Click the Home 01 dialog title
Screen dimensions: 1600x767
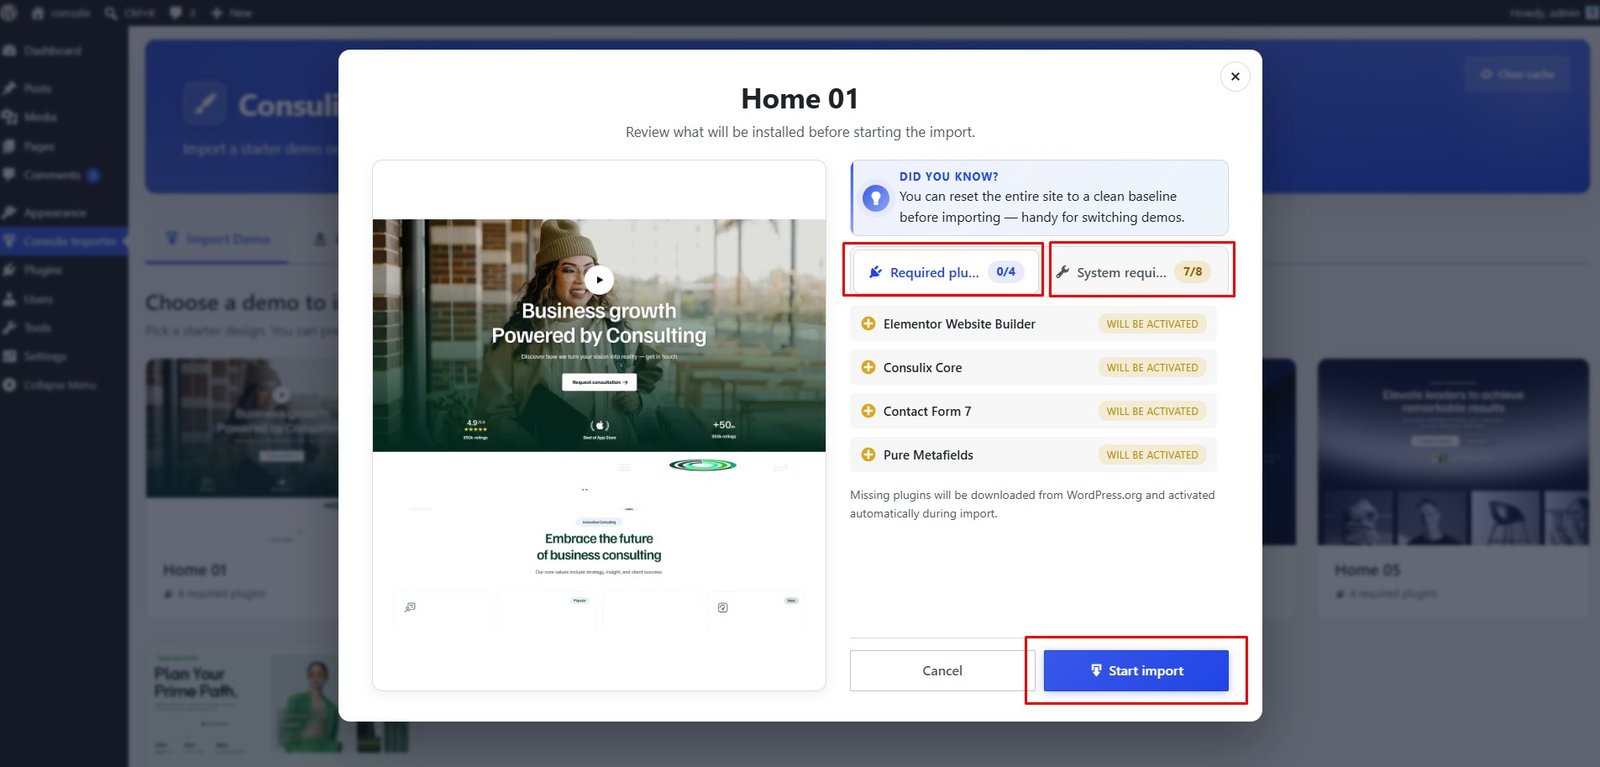(x=800, y=99)
